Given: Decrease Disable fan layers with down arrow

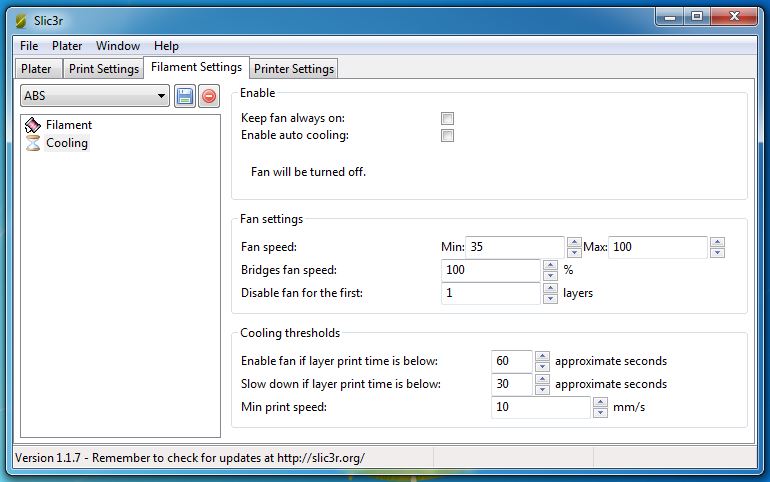Looking at the screenshot, I should [x=550, y=298].
